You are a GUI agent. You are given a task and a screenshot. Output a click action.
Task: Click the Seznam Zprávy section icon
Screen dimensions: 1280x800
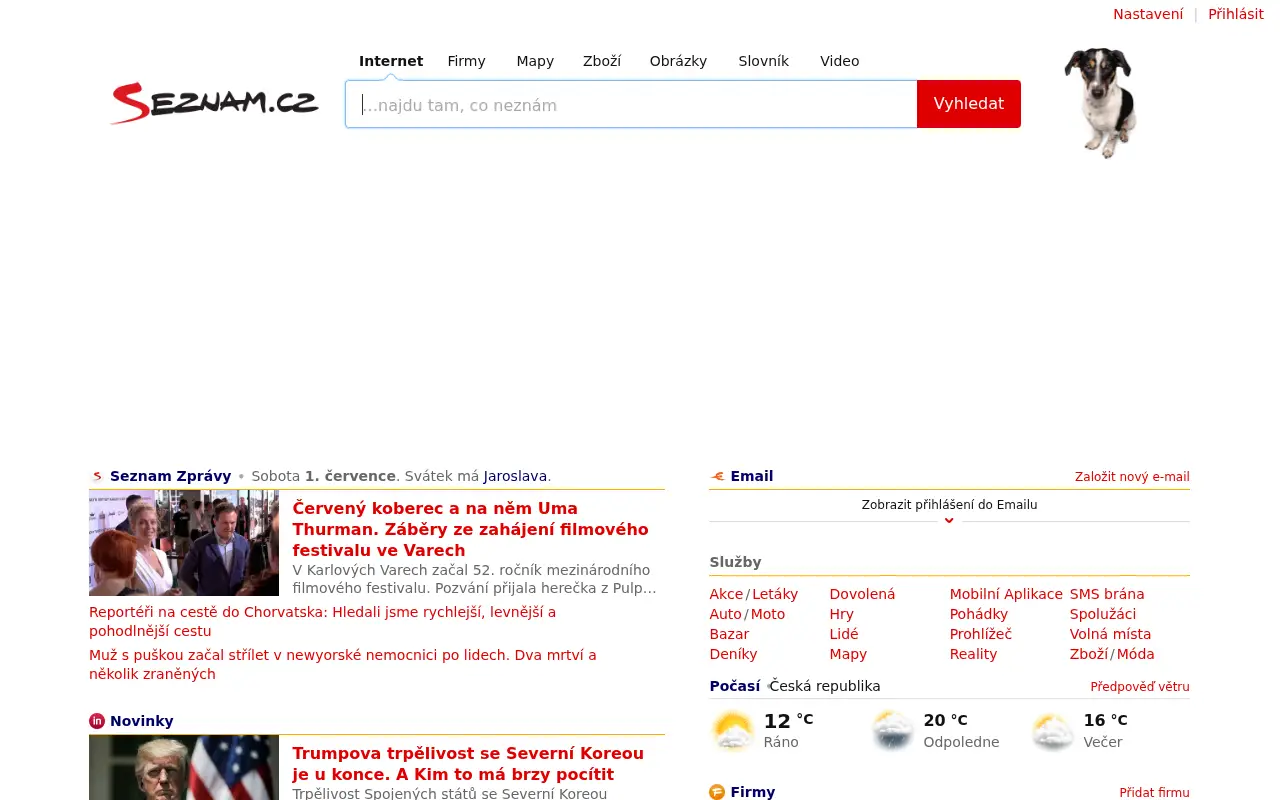(x=97, y=477)
